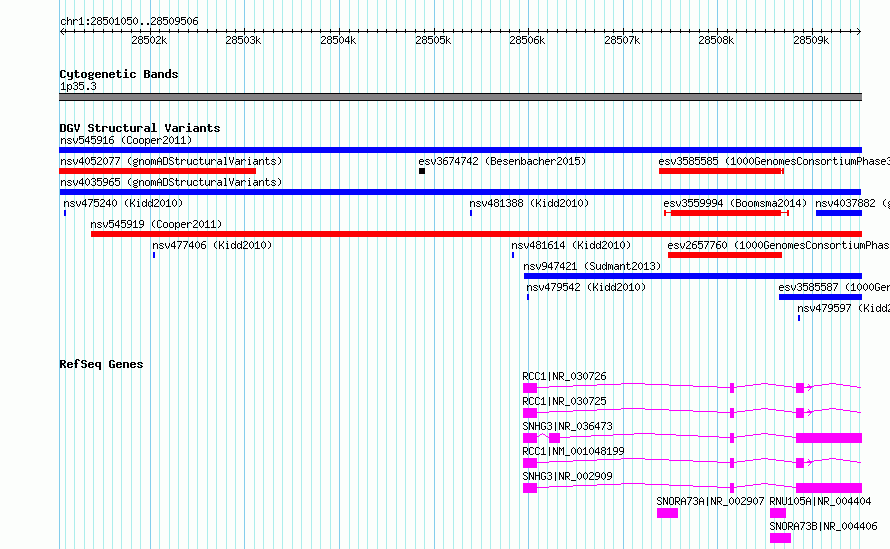Click the chr1:28501050..28509506 coordinates text
890x549 pixels.
pyautogui.click(x=129, y=22)
